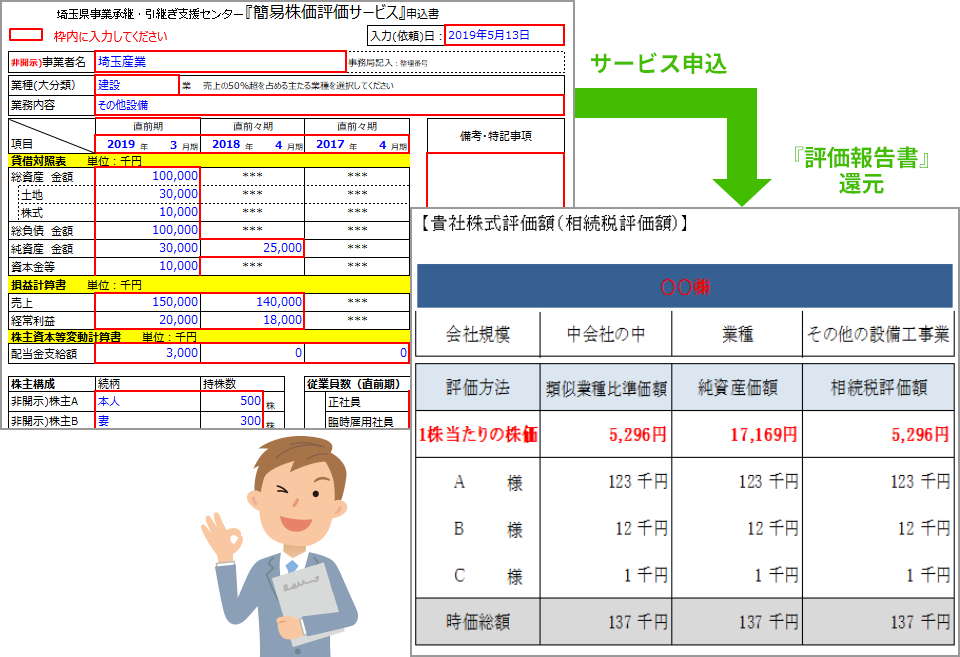Select the net assets cell showing 25,000
960x657 pixels.
pos(252,247)
